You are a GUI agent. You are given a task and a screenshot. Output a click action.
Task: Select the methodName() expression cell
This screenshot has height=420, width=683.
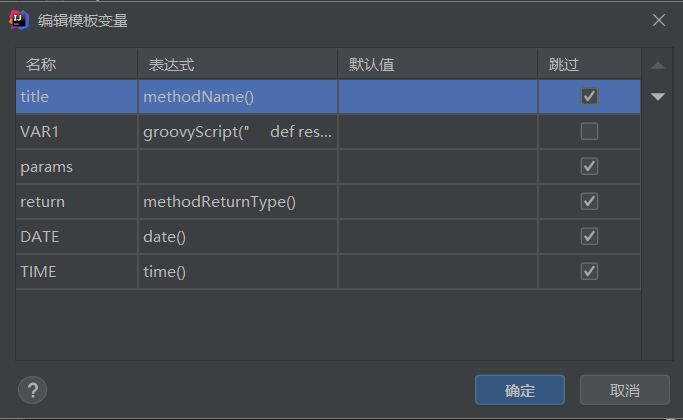[237, 97]
